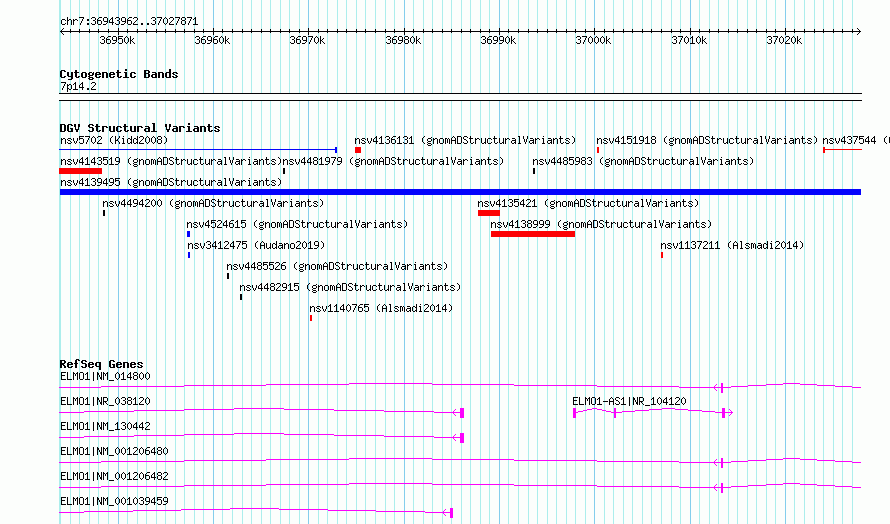Open nsv4139495 variant label
Viewport: 890px width, 524px height.
click(x=171, y=182)
